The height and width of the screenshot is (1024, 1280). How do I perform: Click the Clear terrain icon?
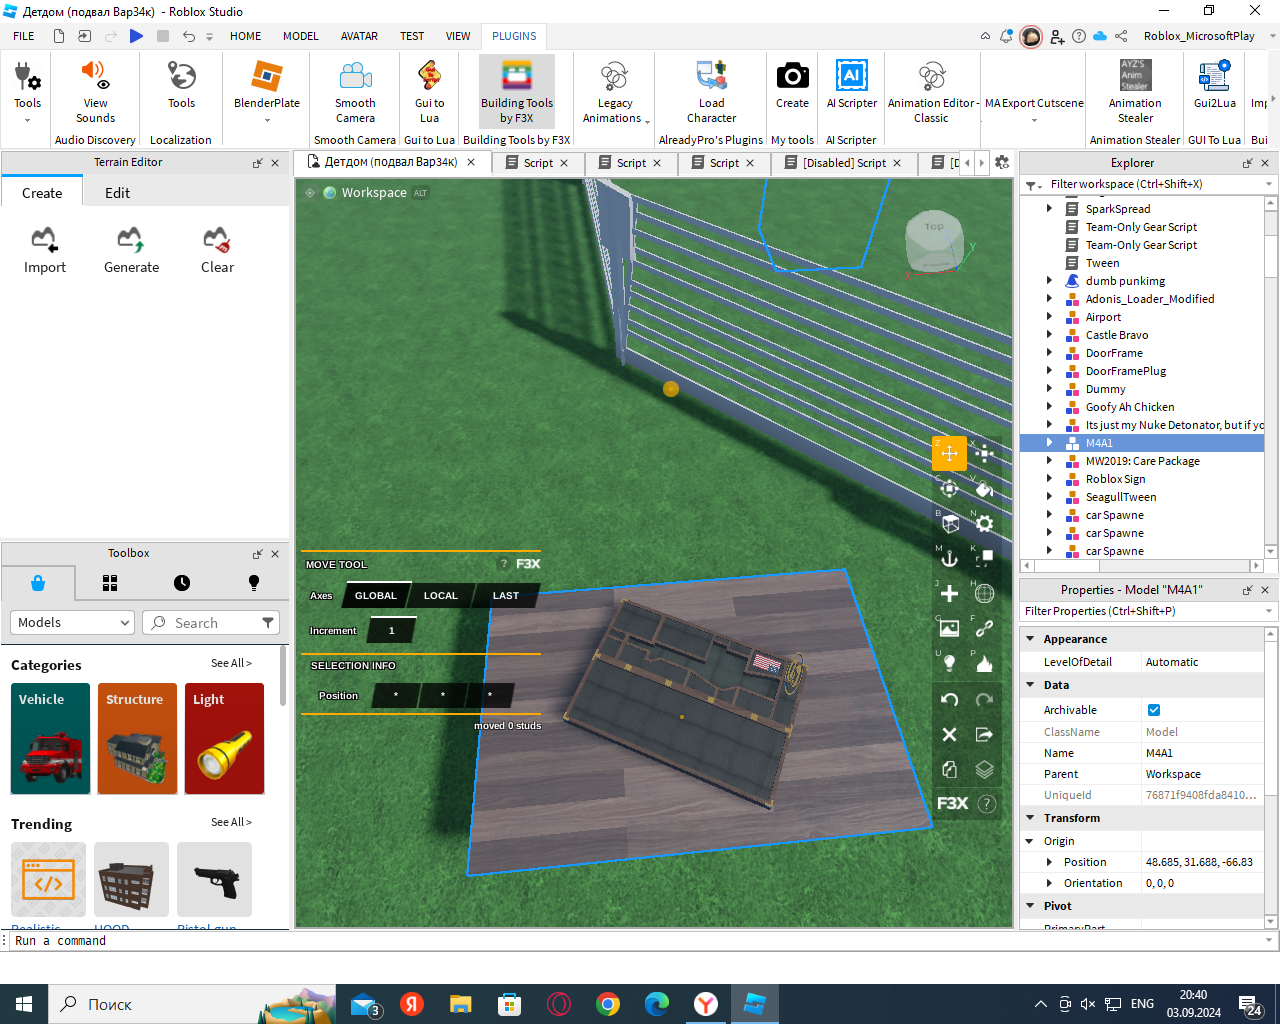[217, 250]
